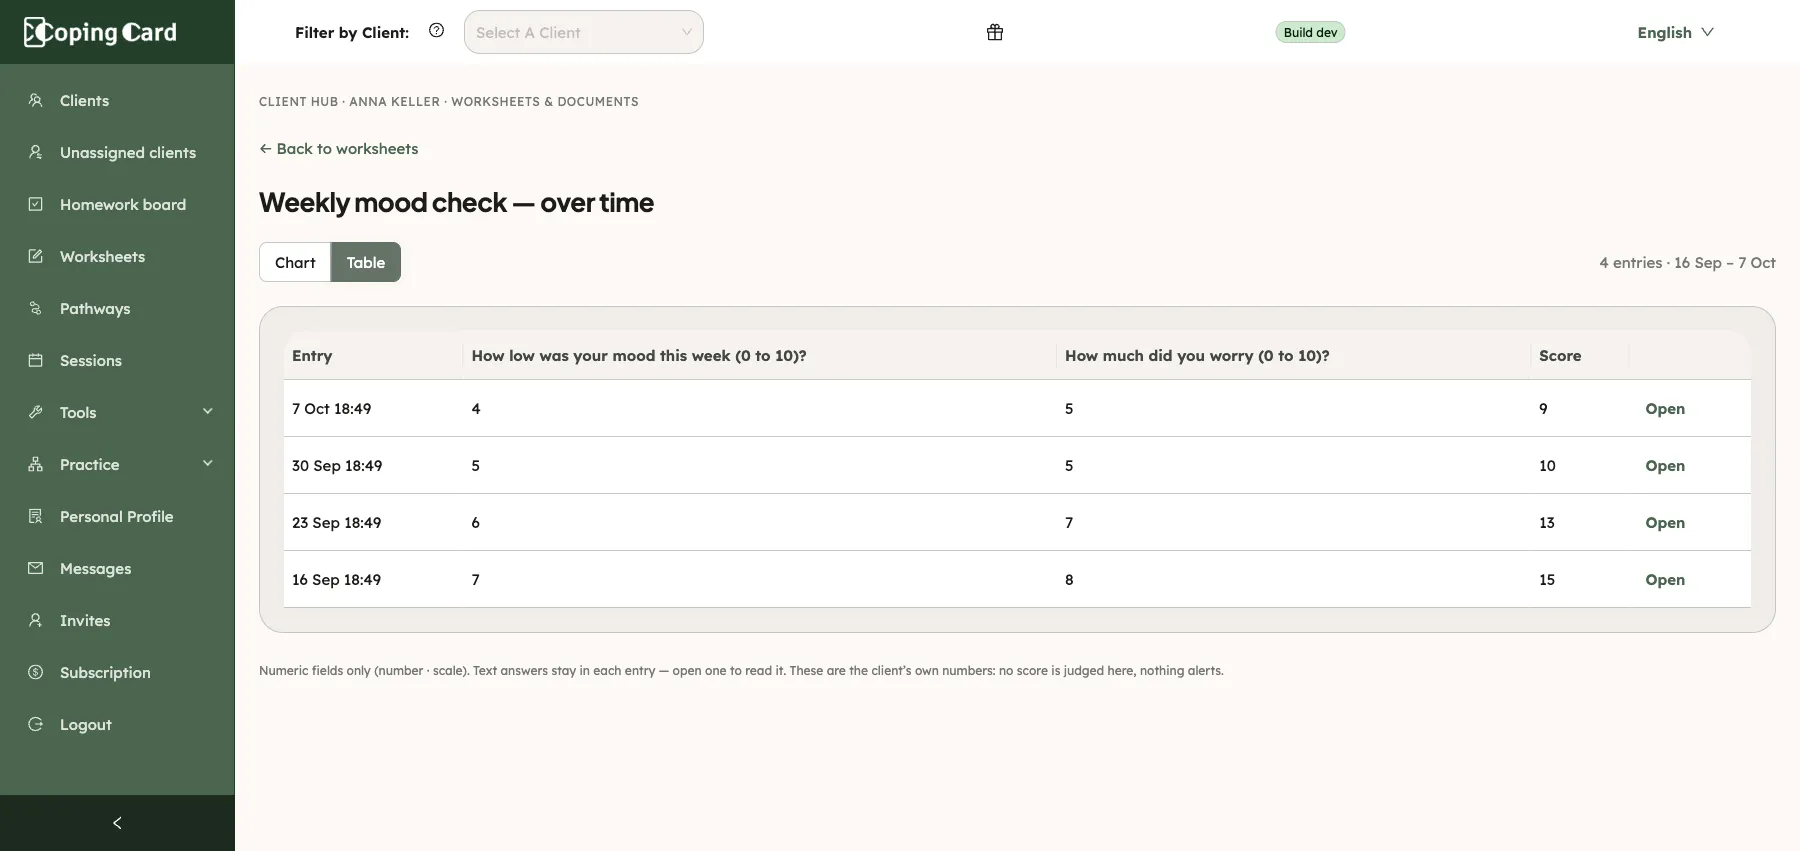The width and height of the screenshot is (1800, 851).
Task: Open the 16 Sep 18:49 entry
Action: [1665, 579]
